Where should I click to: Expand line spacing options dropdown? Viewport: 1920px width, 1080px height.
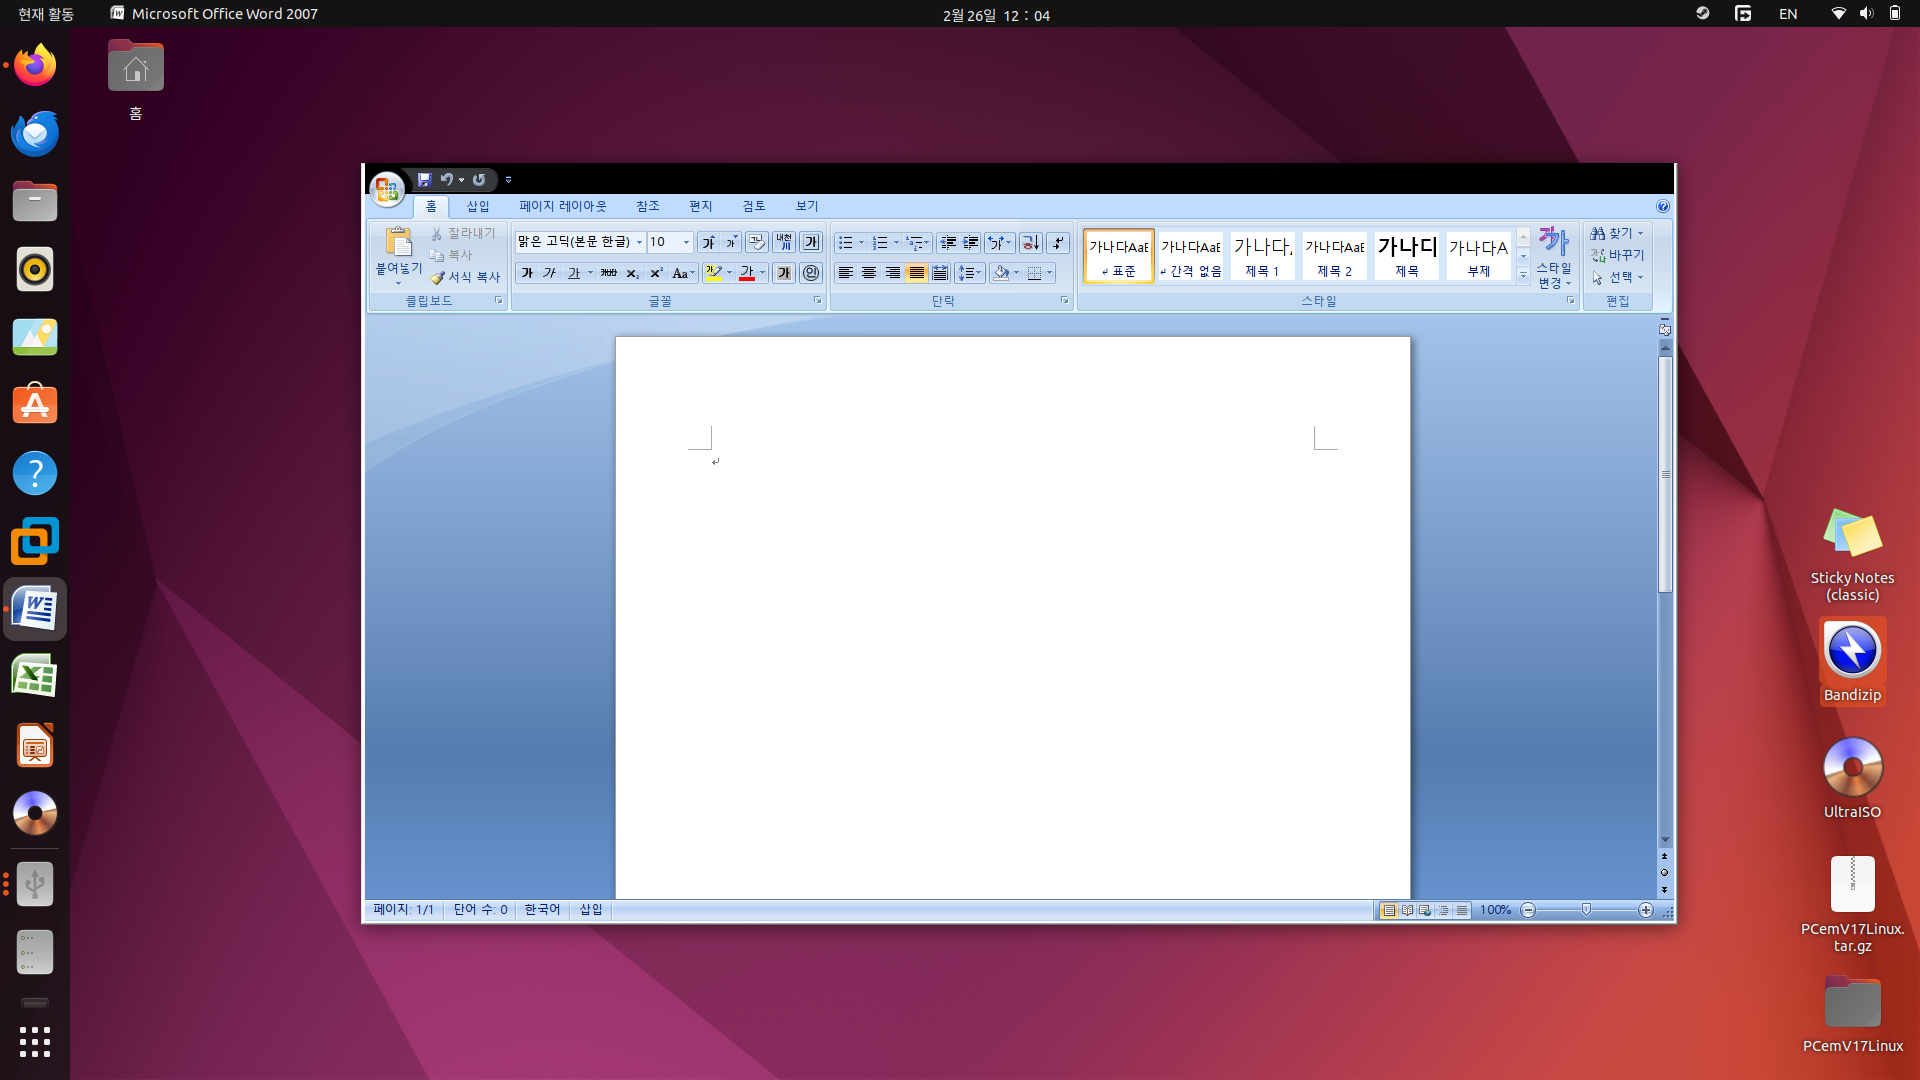coord(978,273)
